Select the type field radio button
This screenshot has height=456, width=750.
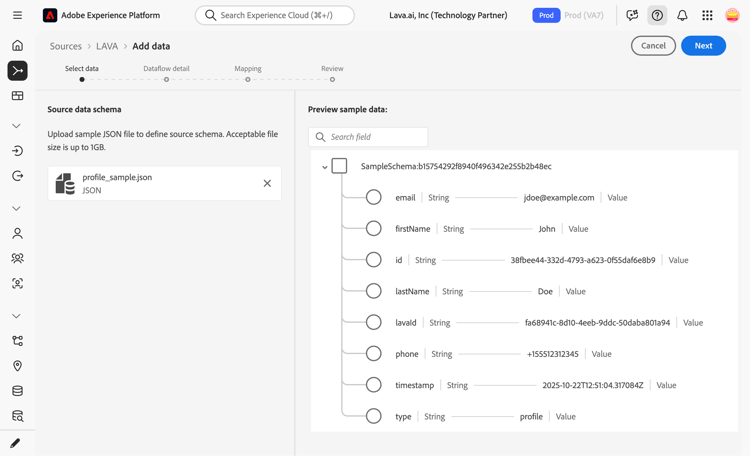tap(374, 416)
